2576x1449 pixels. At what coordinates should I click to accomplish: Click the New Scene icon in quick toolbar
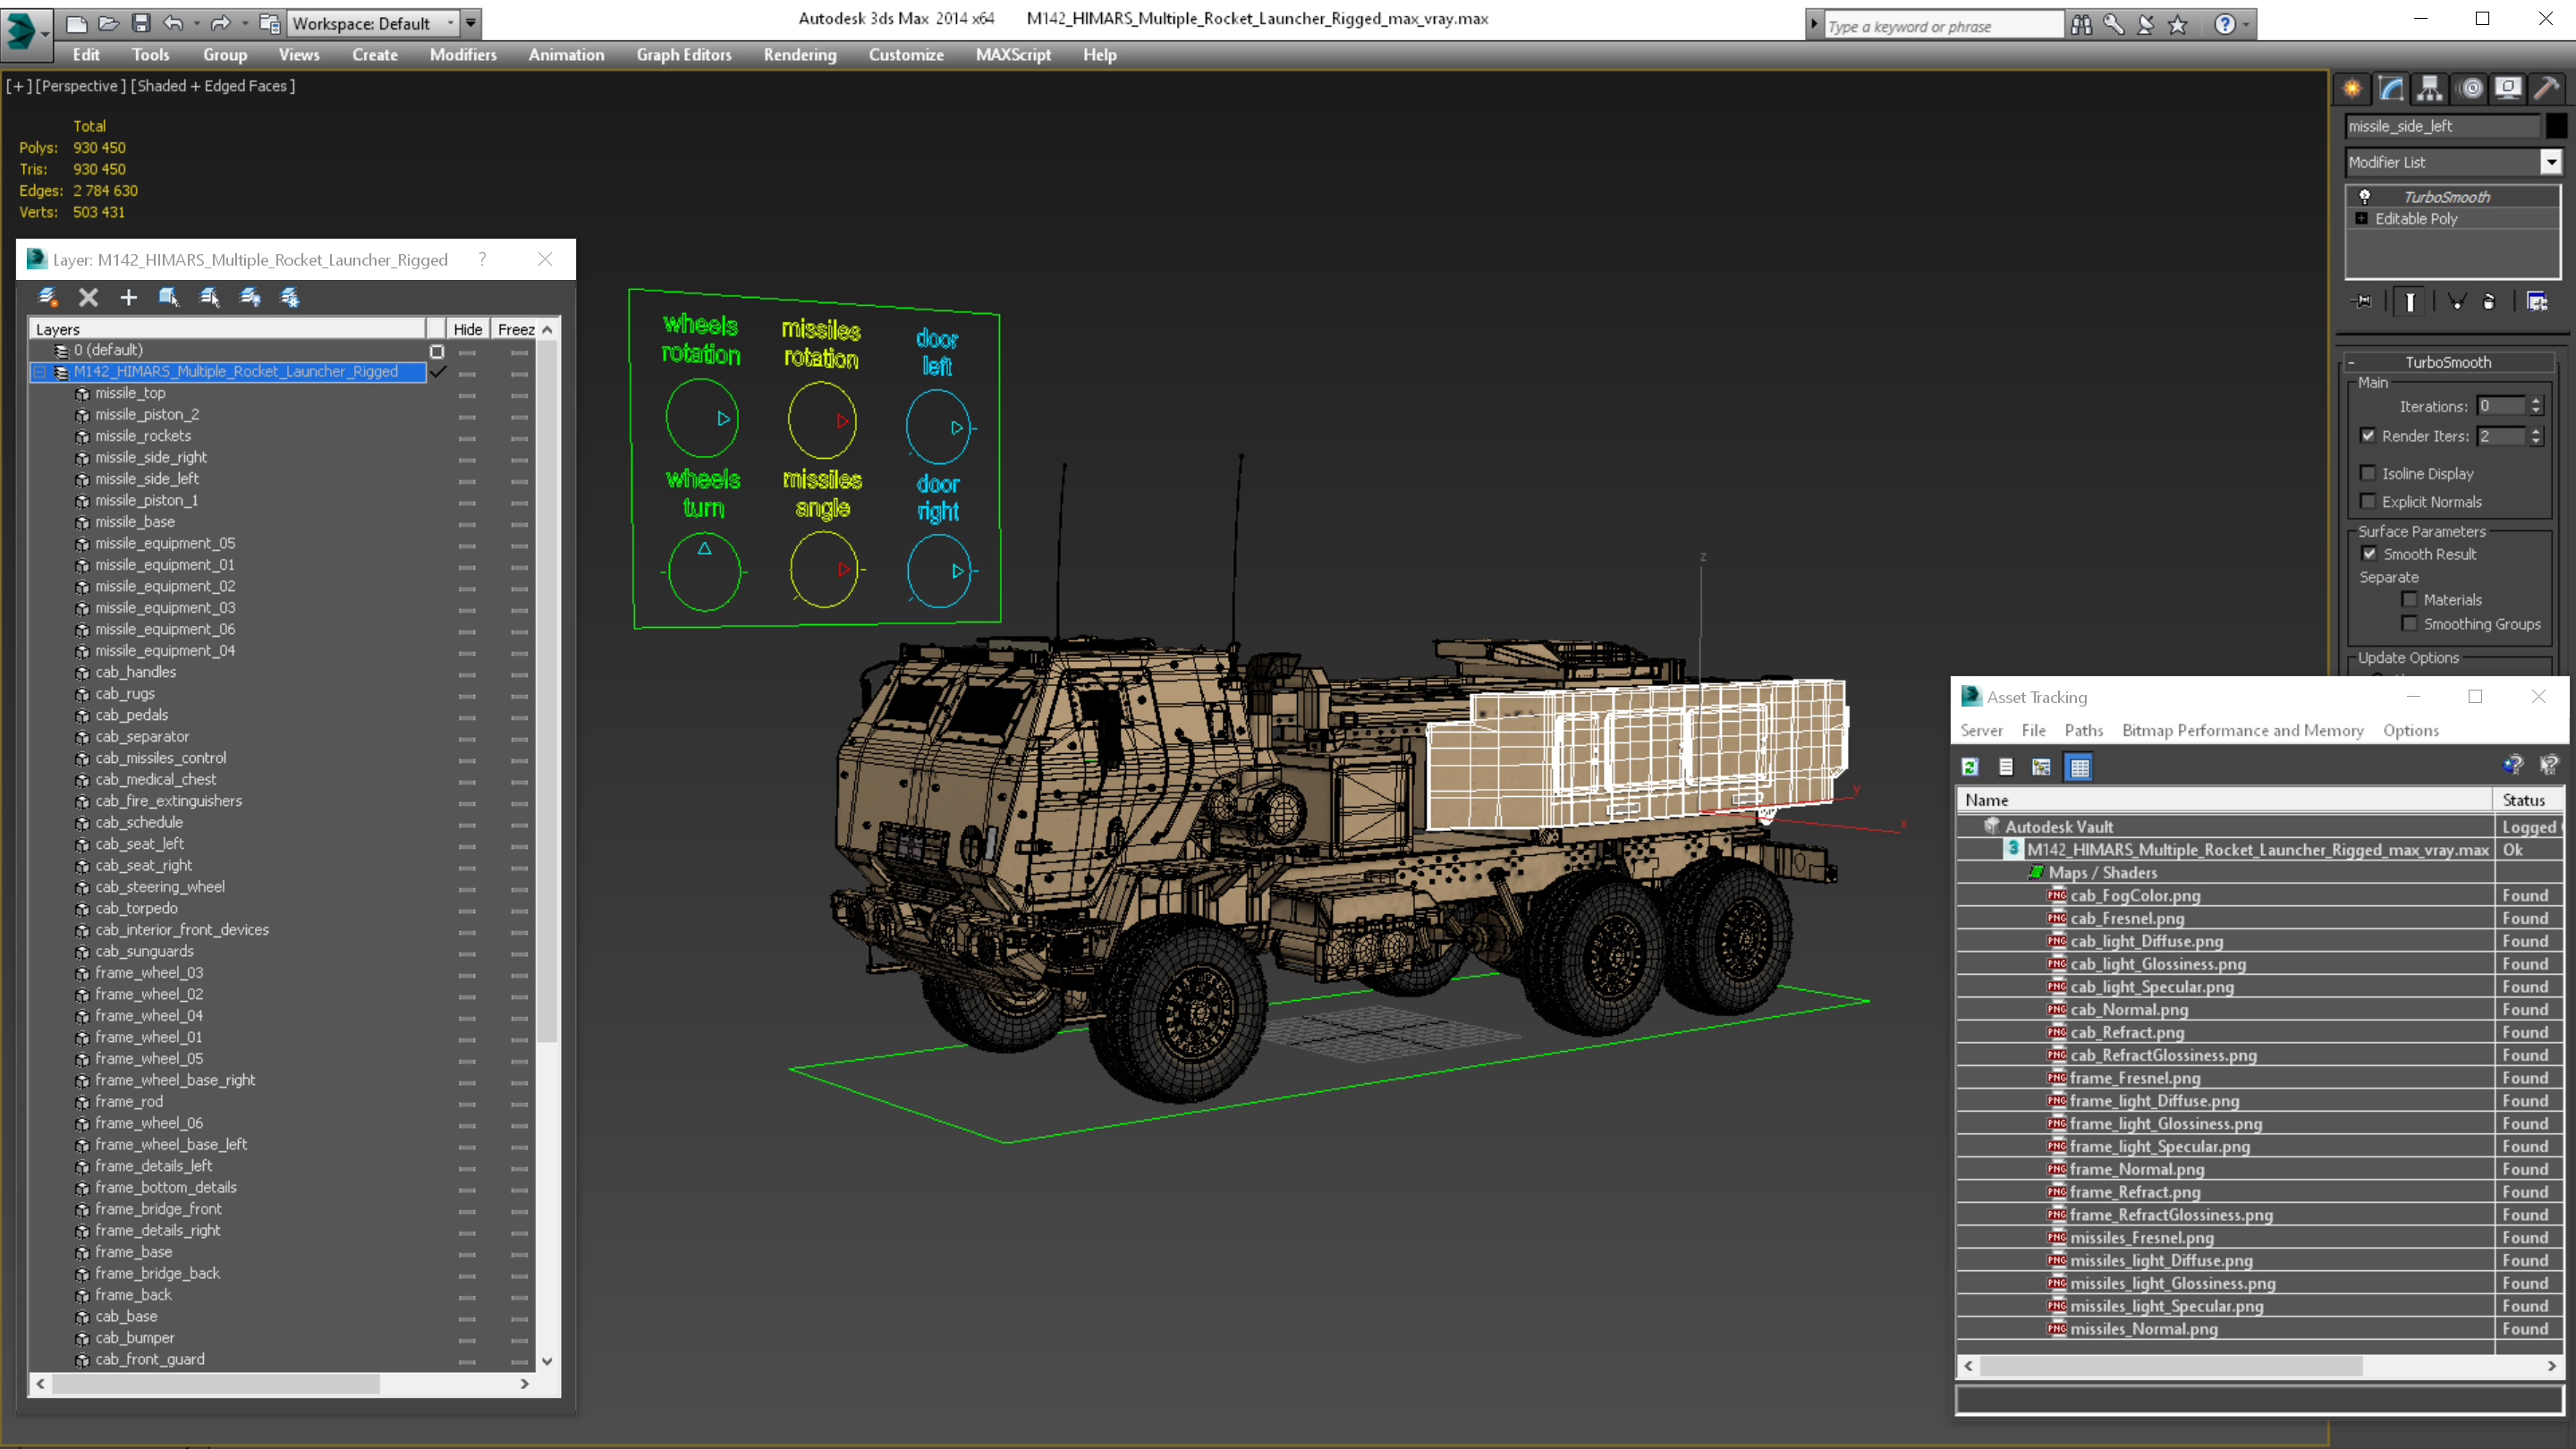coord(77,23)
